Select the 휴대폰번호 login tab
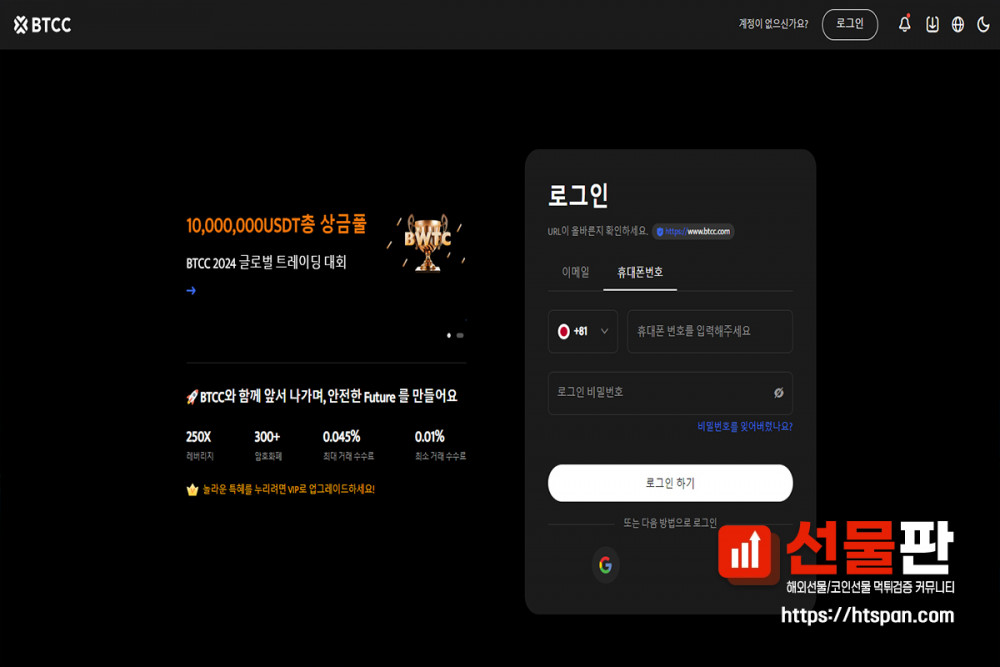Image resolution: width=1000 pixels, height=667 pixels. point(640,272)
